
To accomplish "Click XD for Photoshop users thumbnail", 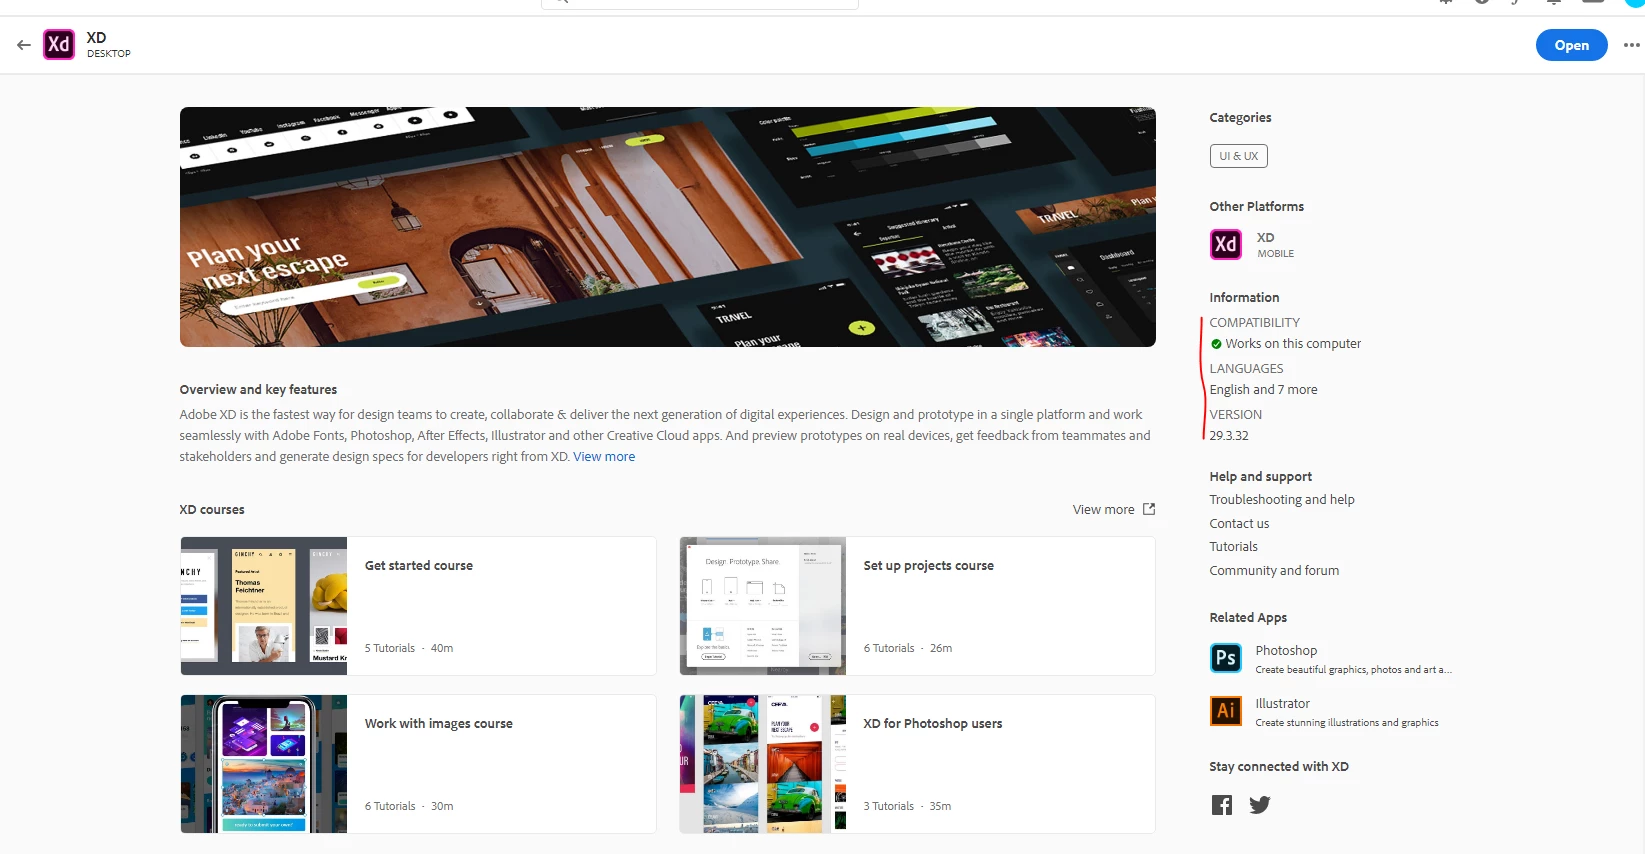I will click(x=763, y=764).
